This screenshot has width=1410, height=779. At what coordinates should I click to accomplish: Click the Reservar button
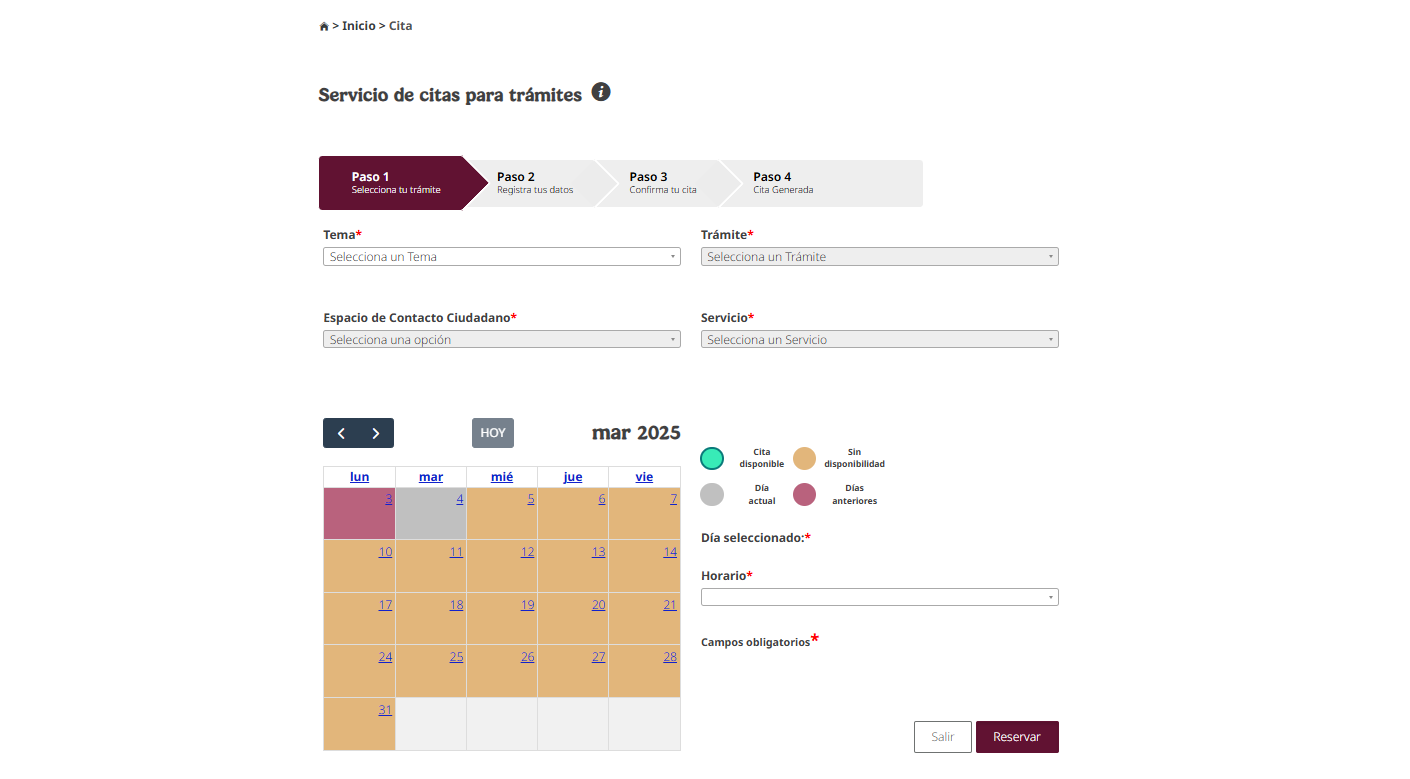[x=1017, y=737]
